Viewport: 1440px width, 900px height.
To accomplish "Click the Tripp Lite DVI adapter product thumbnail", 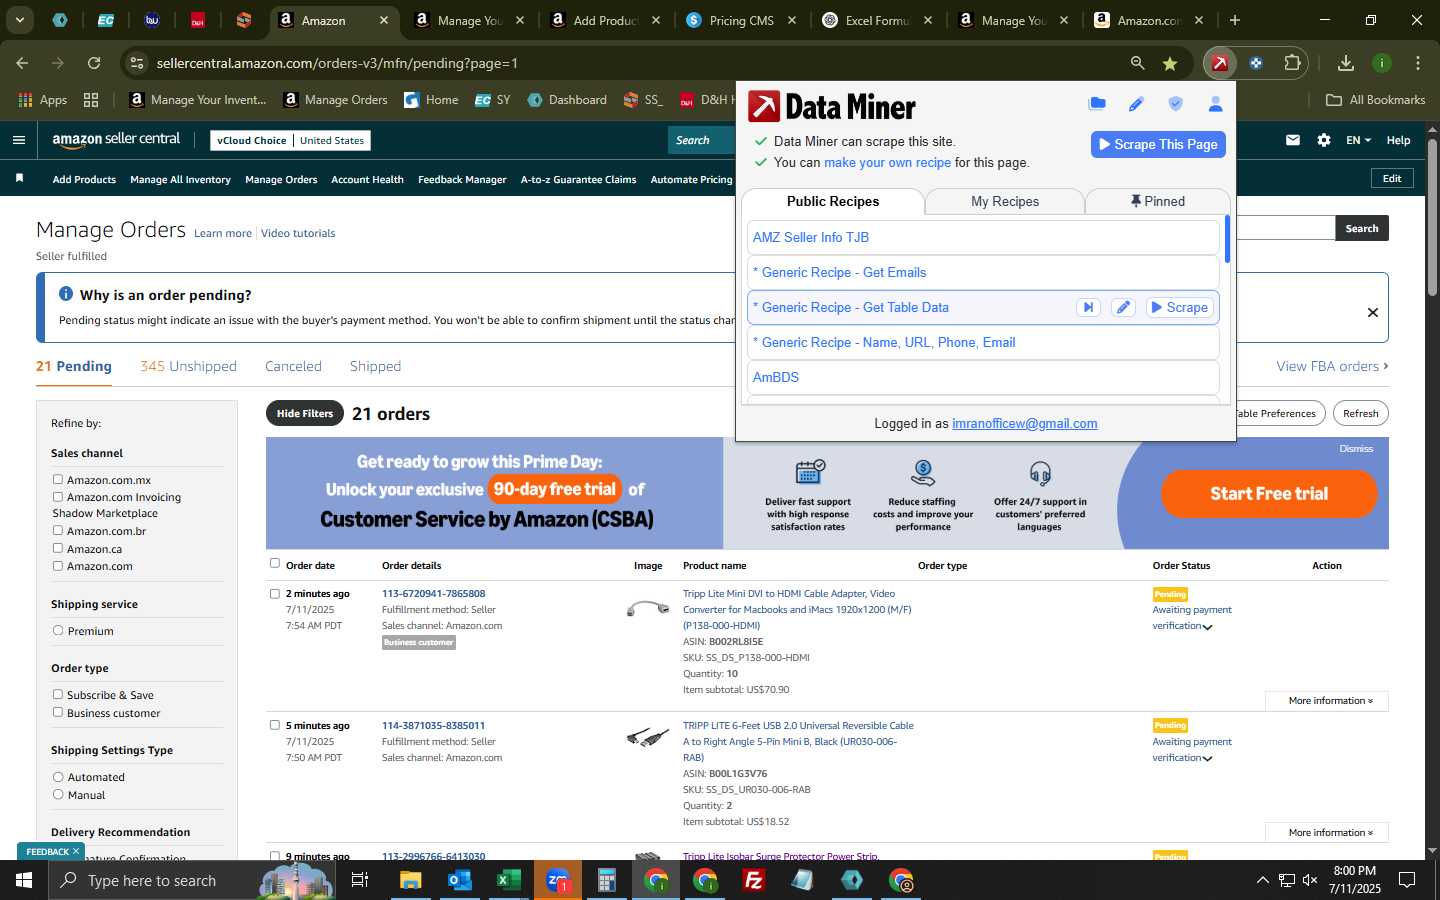I will 647,607.
